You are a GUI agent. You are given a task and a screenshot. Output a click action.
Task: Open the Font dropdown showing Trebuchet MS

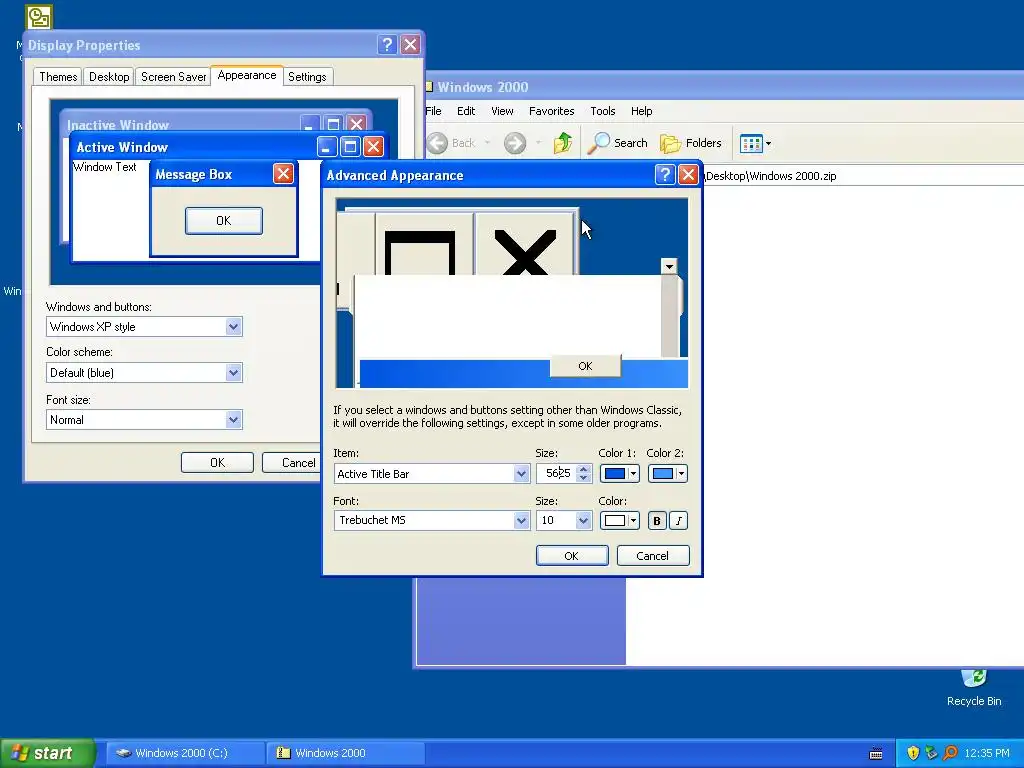521,520
